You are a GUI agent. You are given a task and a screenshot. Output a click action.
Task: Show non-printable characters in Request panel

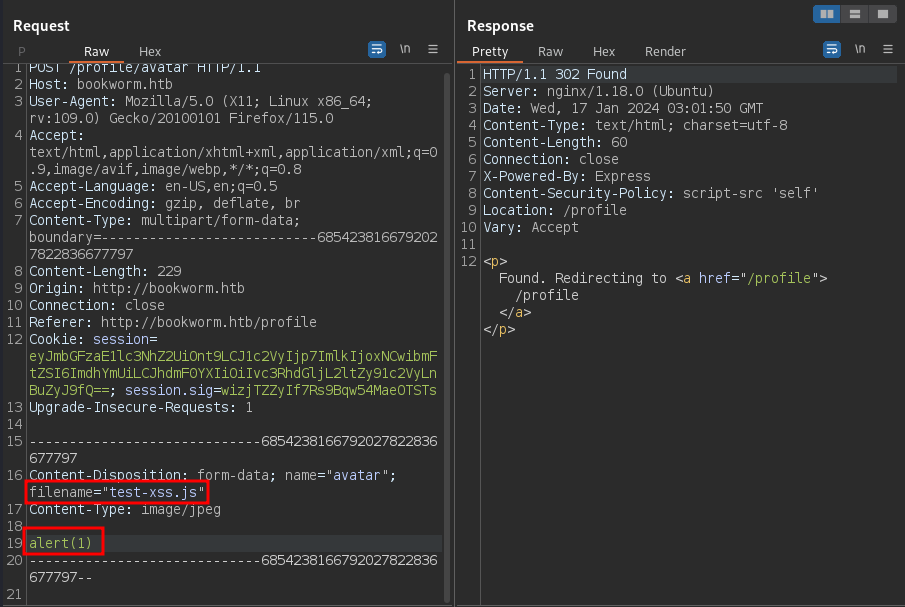[405, 49]
